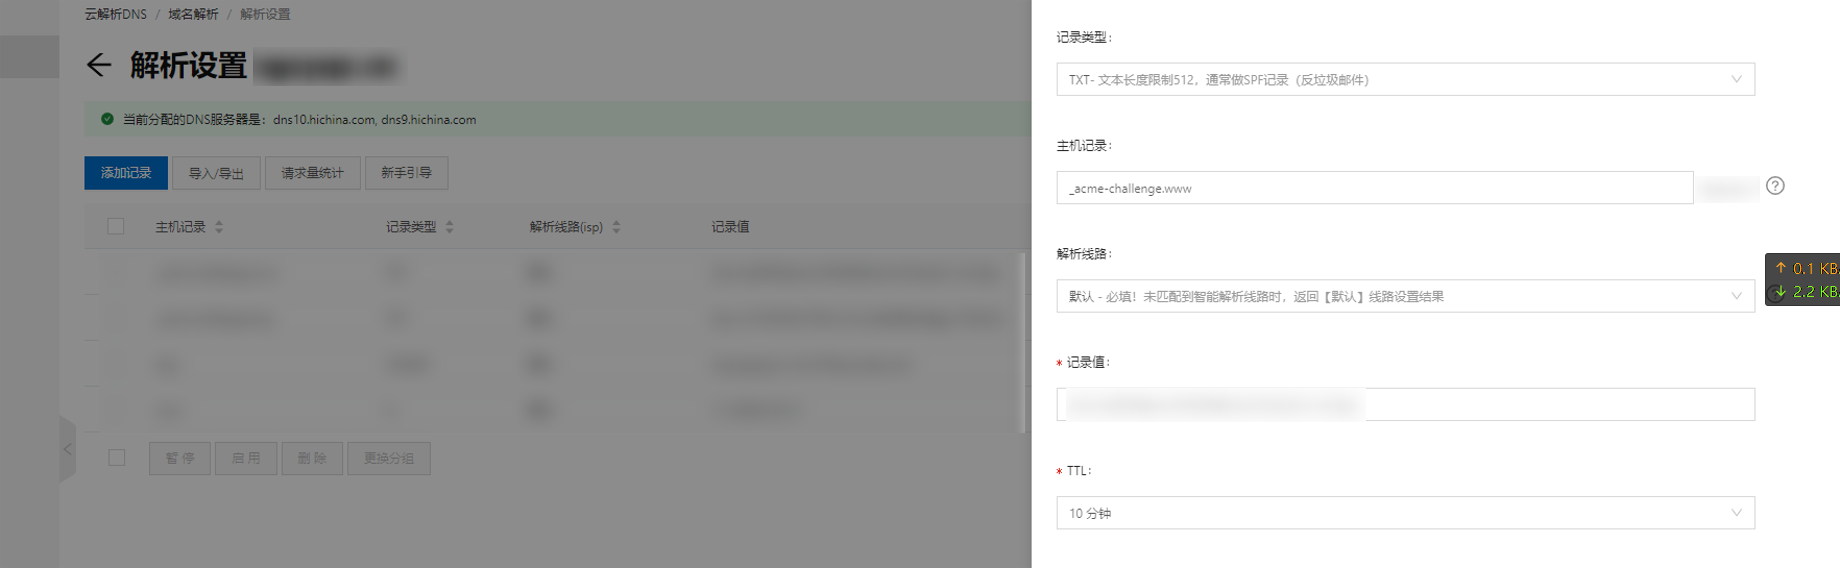Click the 更换分组 button
Viewport: 1840px width, 568px height.
(x=389, y=458)
